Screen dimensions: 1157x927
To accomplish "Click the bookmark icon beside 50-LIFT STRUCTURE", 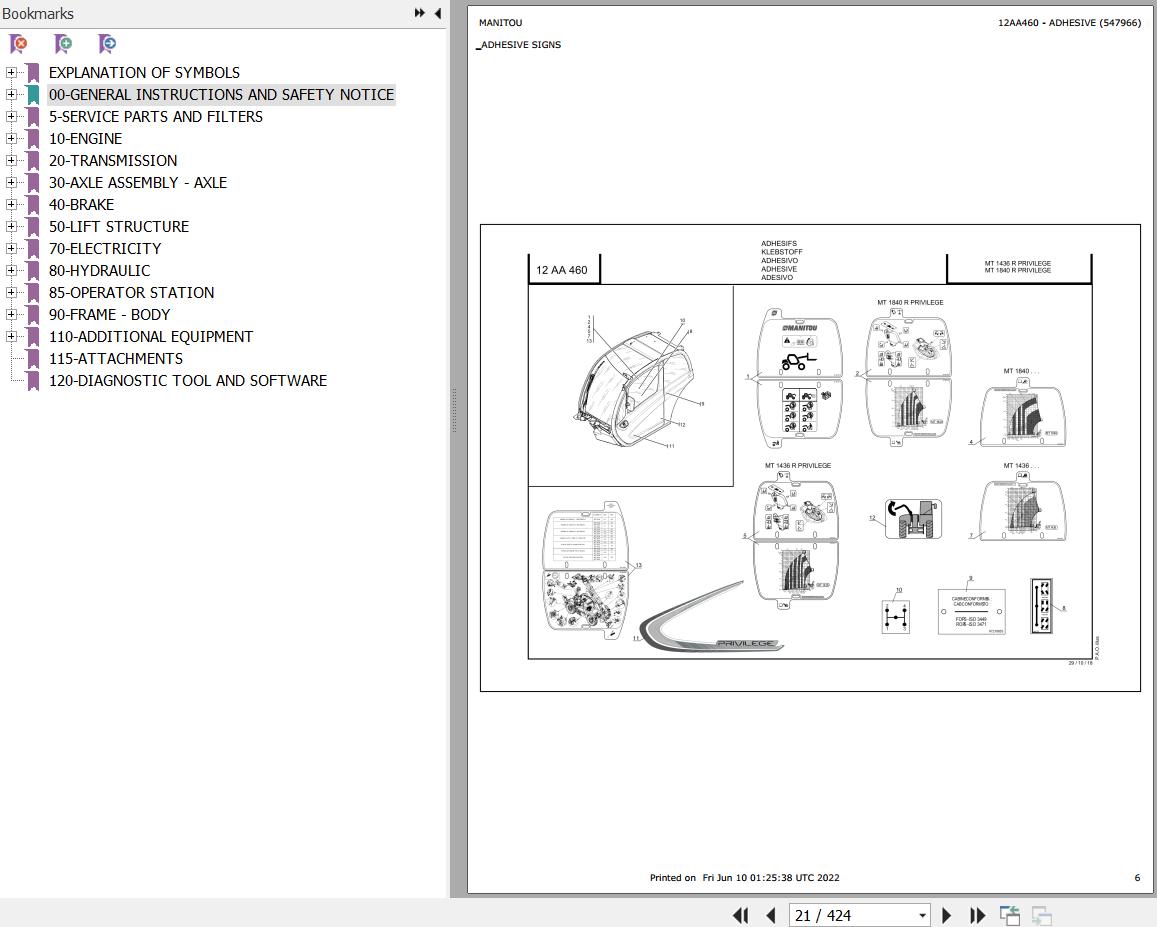I will click(32, 227).
